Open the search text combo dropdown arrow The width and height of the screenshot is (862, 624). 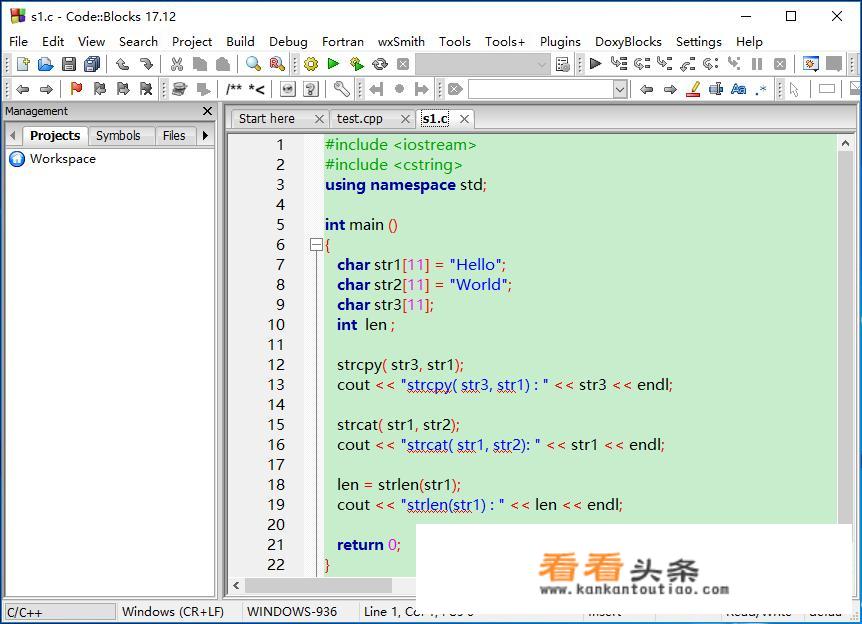pyautogui.click(x=620, y=89)
